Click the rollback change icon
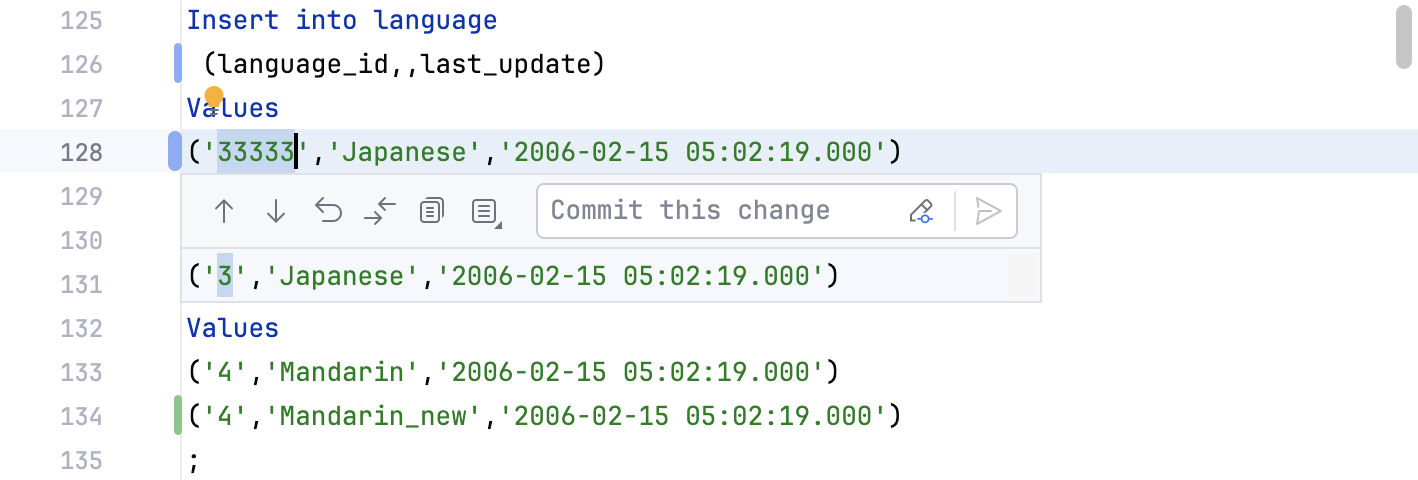Screen dimensions: 1418x480 click(328, 211)
